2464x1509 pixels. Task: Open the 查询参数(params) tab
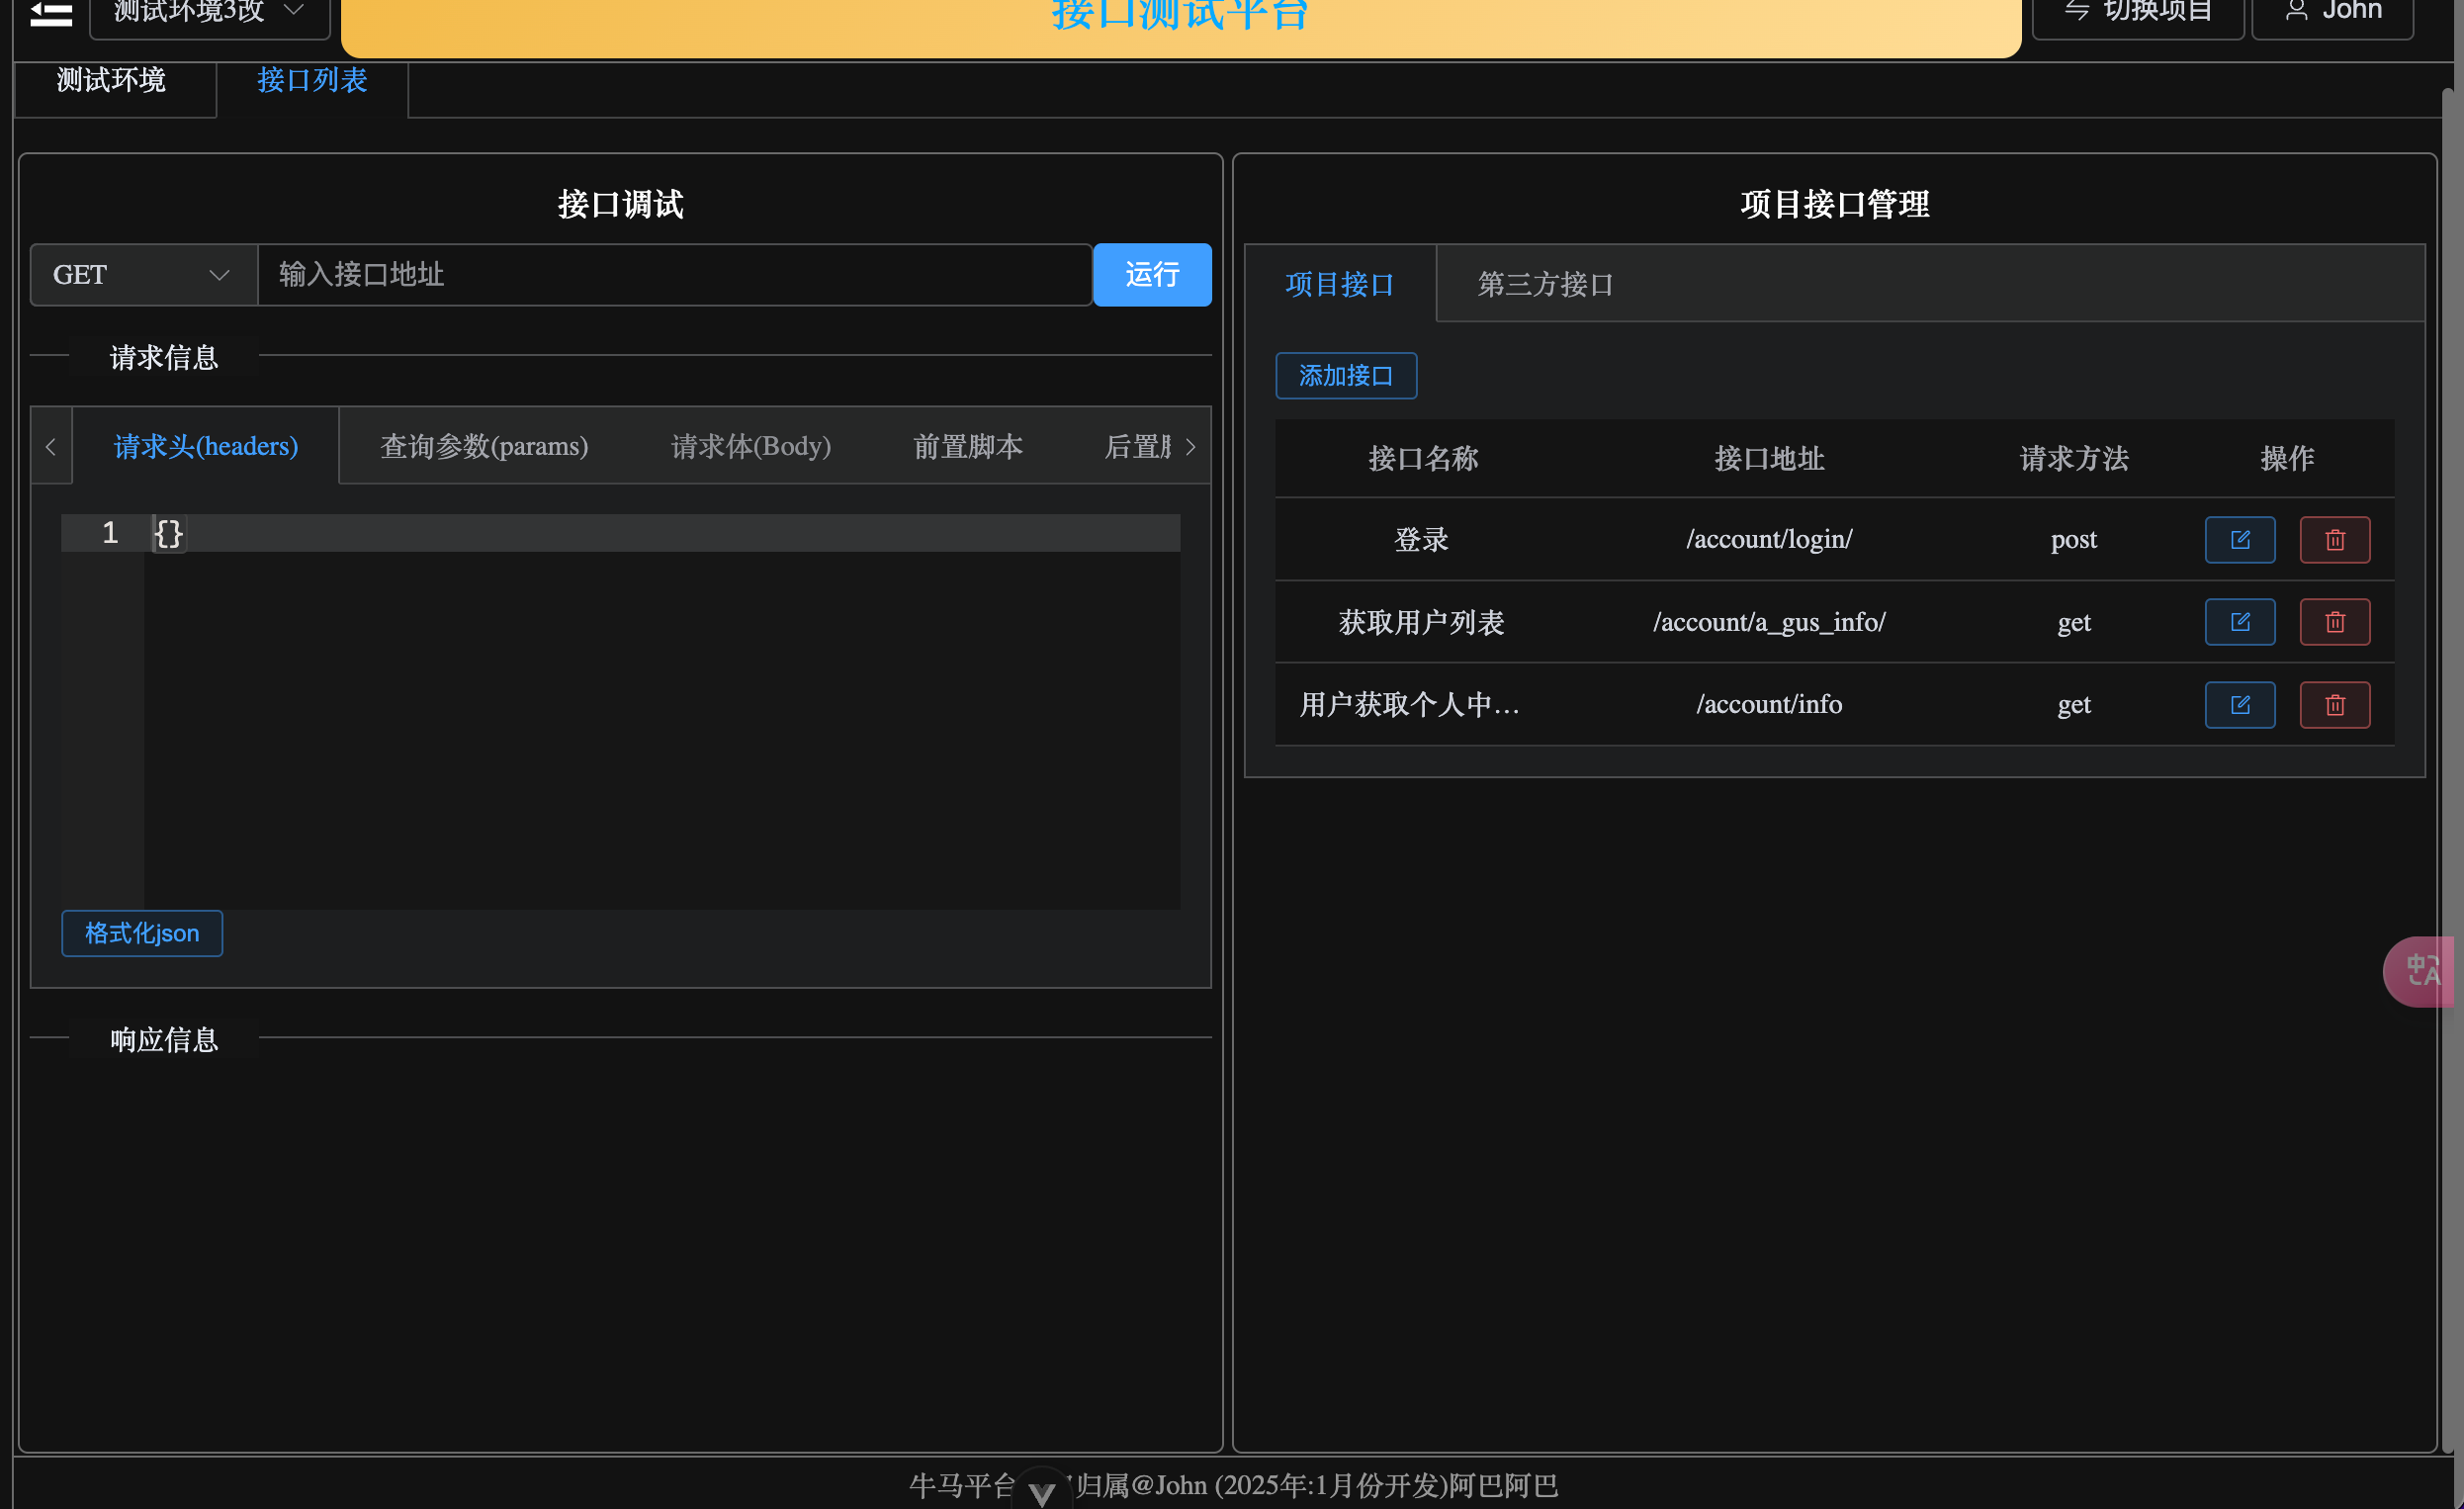(484, 446)
